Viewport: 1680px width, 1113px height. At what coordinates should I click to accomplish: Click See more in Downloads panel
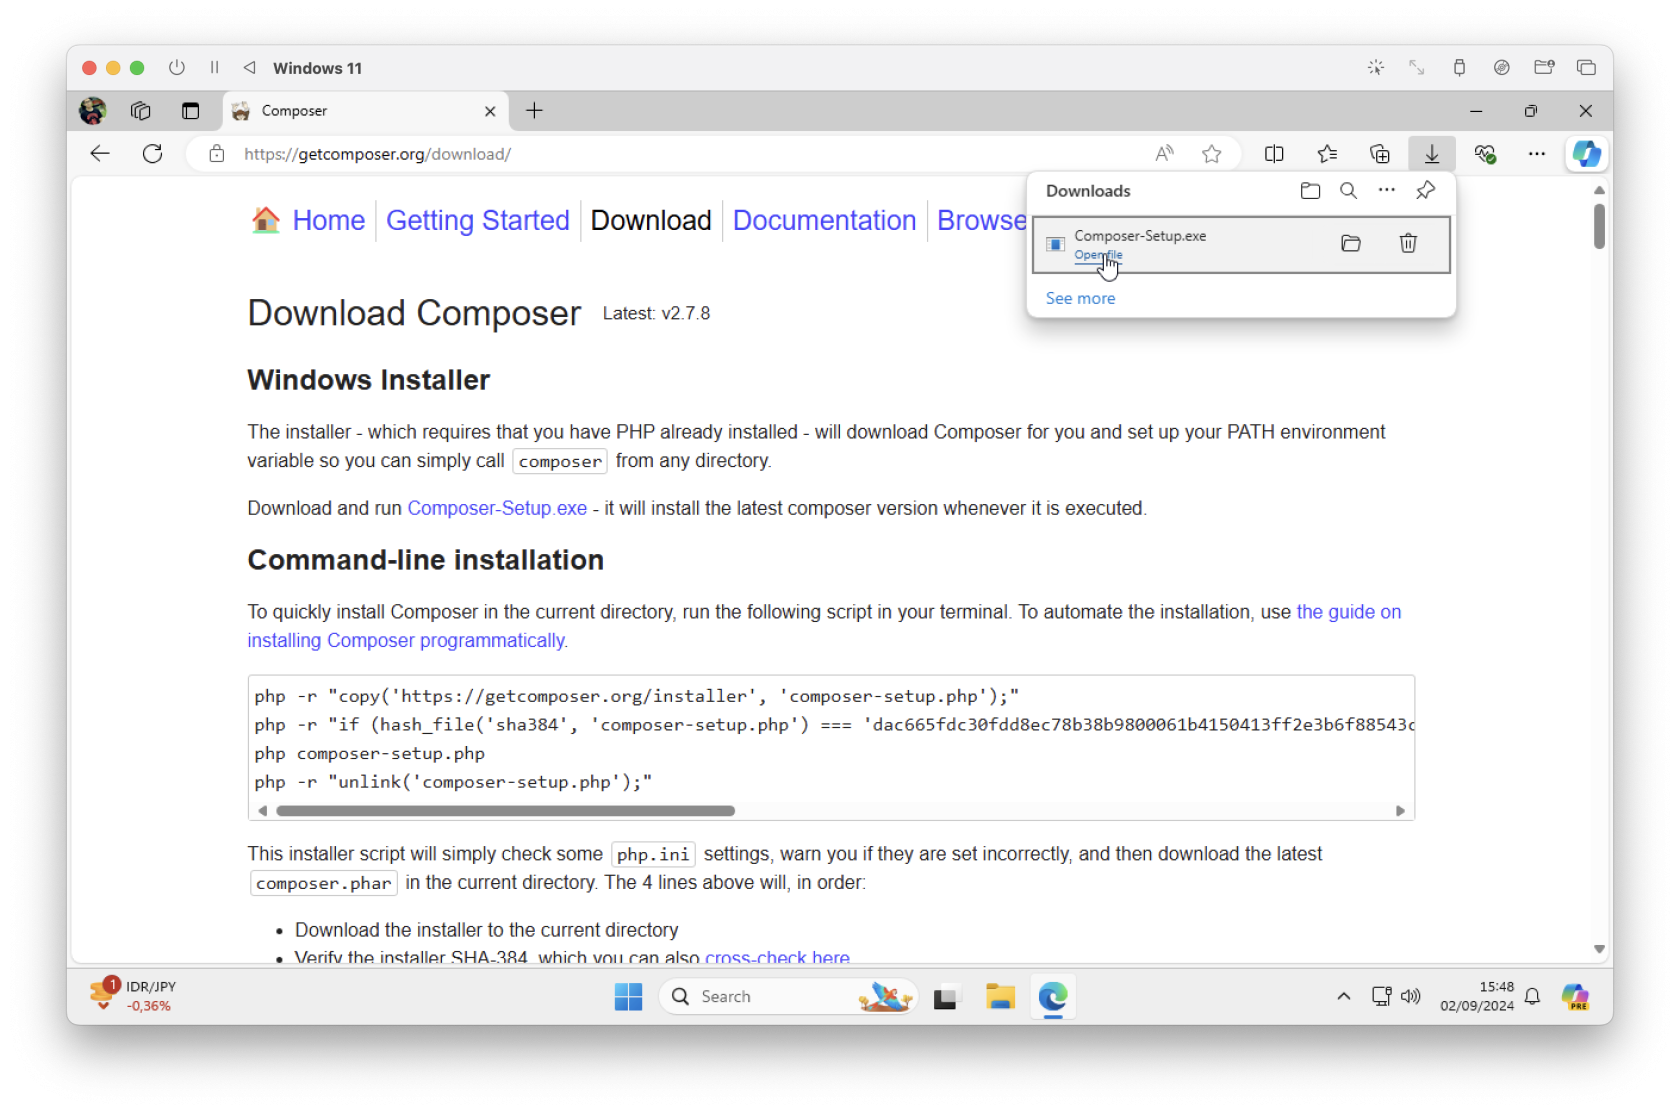click(1080, 298)
